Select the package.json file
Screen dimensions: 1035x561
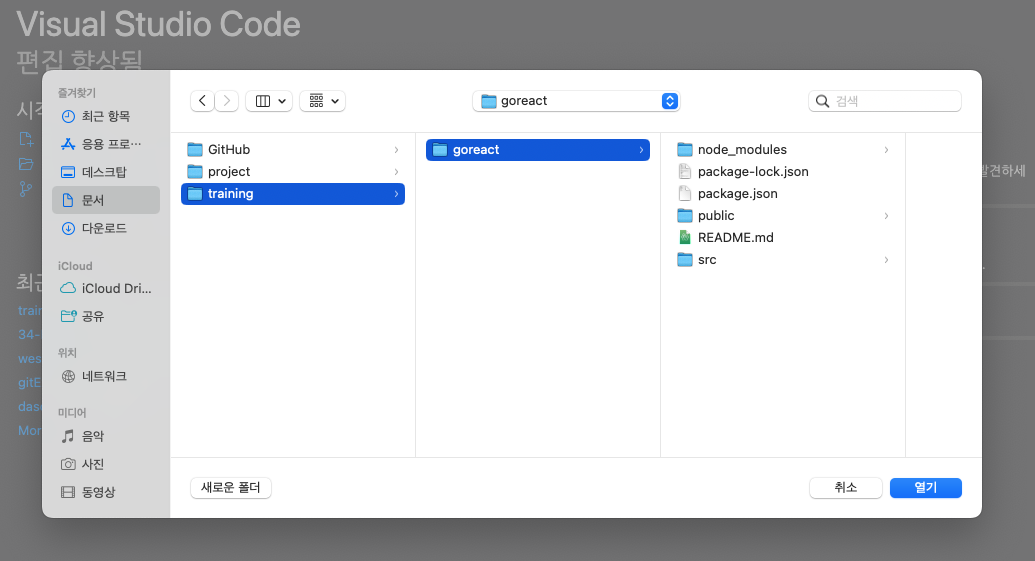point(783,193)
